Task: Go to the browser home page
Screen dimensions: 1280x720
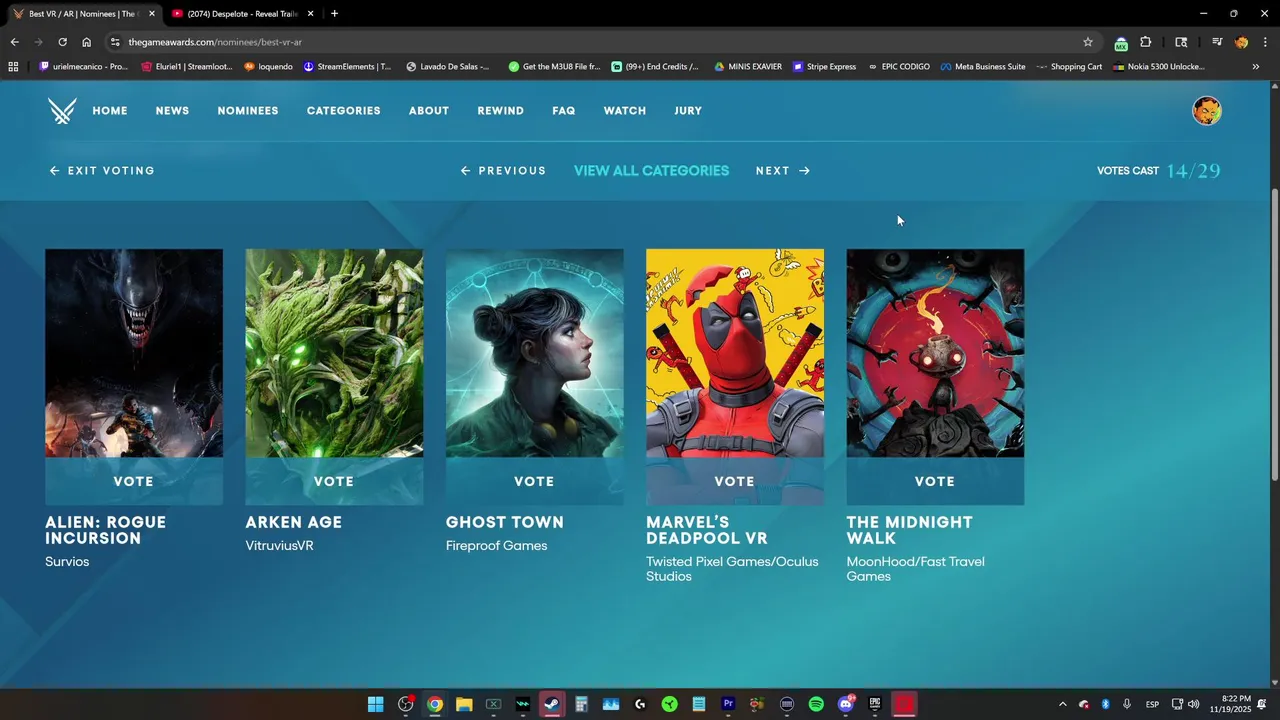Action: point(86,42)
